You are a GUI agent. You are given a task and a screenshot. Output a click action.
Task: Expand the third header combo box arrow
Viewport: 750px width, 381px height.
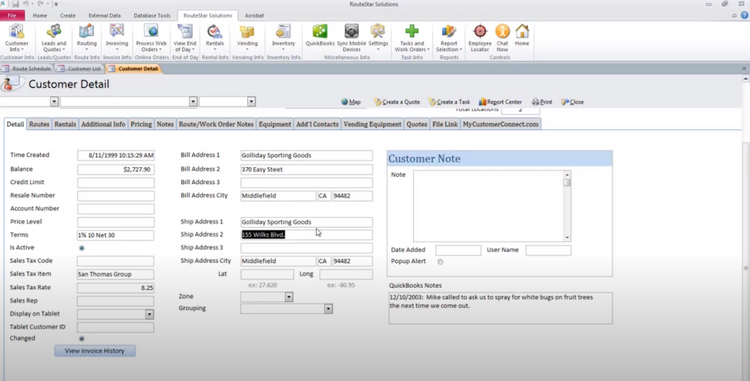[251, 101]
